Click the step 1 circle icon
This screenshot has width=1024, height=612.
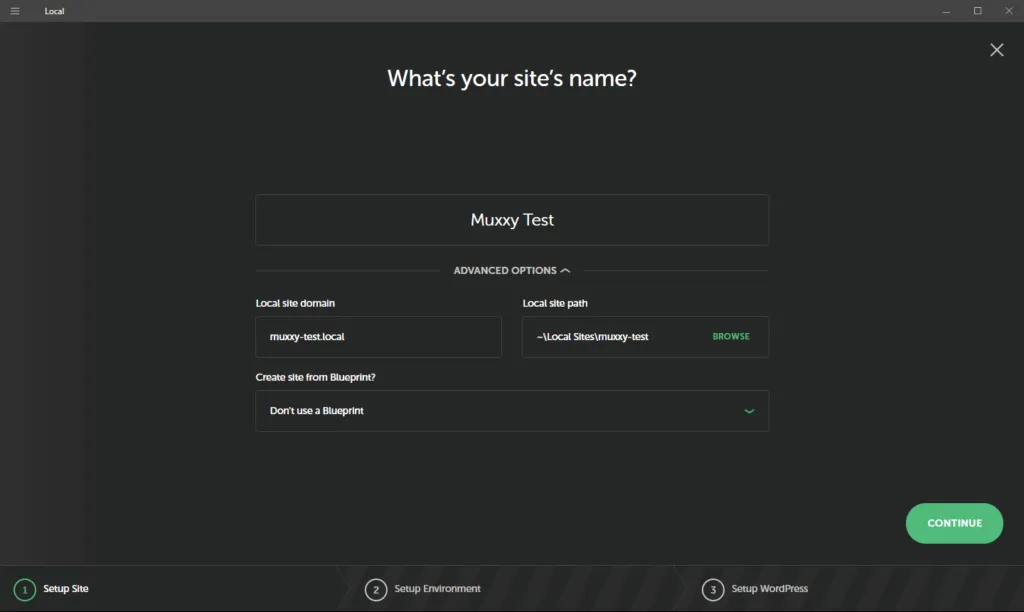pos(25,590)
